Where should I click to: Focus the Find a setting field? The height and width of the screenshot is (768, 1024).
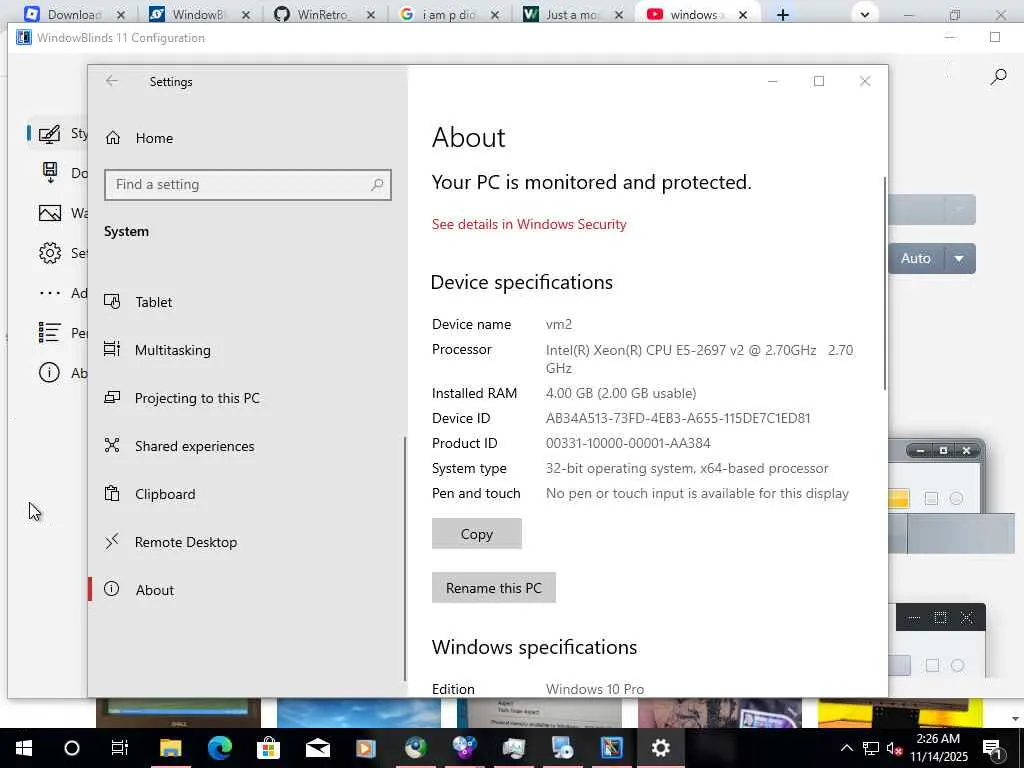[x=248, y=185]
